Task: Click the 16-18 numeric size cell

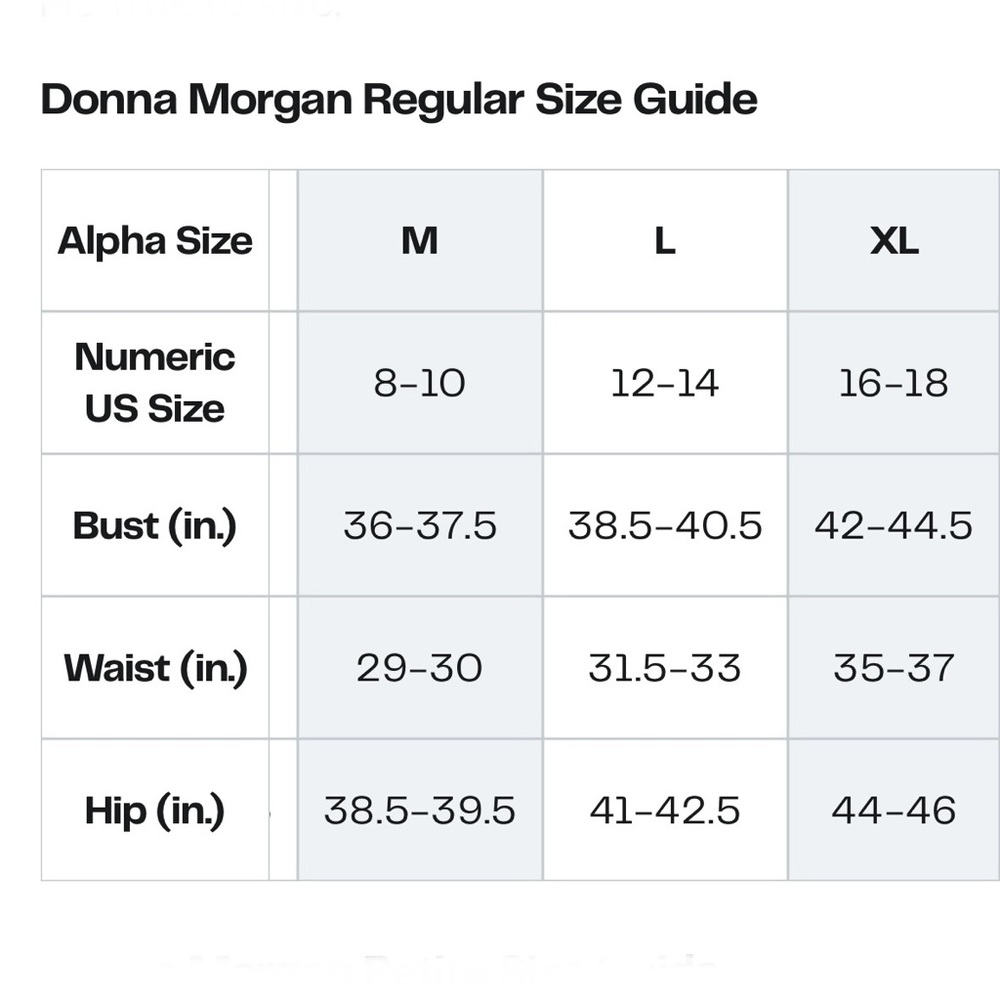Action: 894,383
